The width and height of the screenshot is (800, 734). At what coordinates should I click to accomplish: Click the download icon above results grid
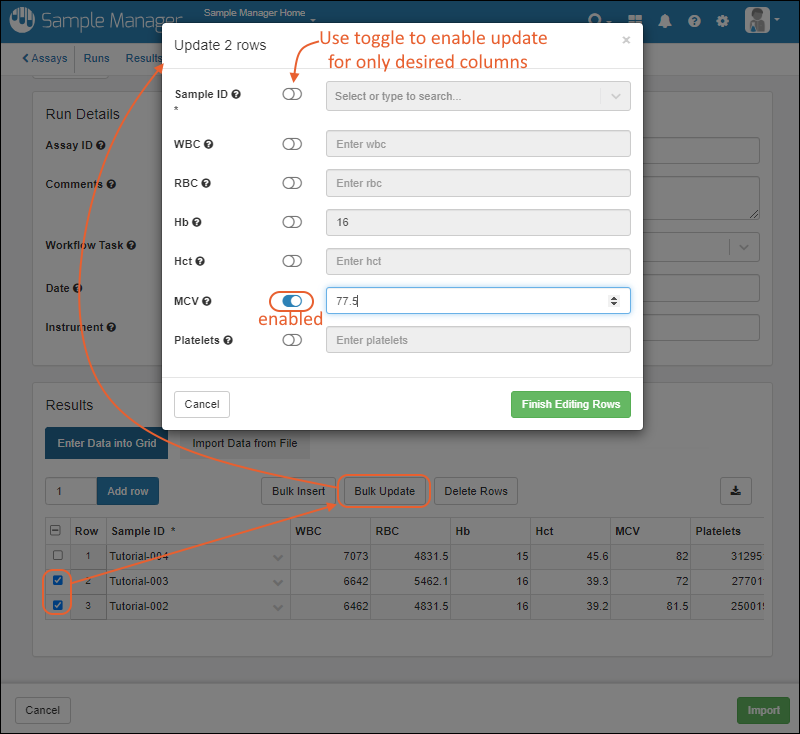coord(735,491)
